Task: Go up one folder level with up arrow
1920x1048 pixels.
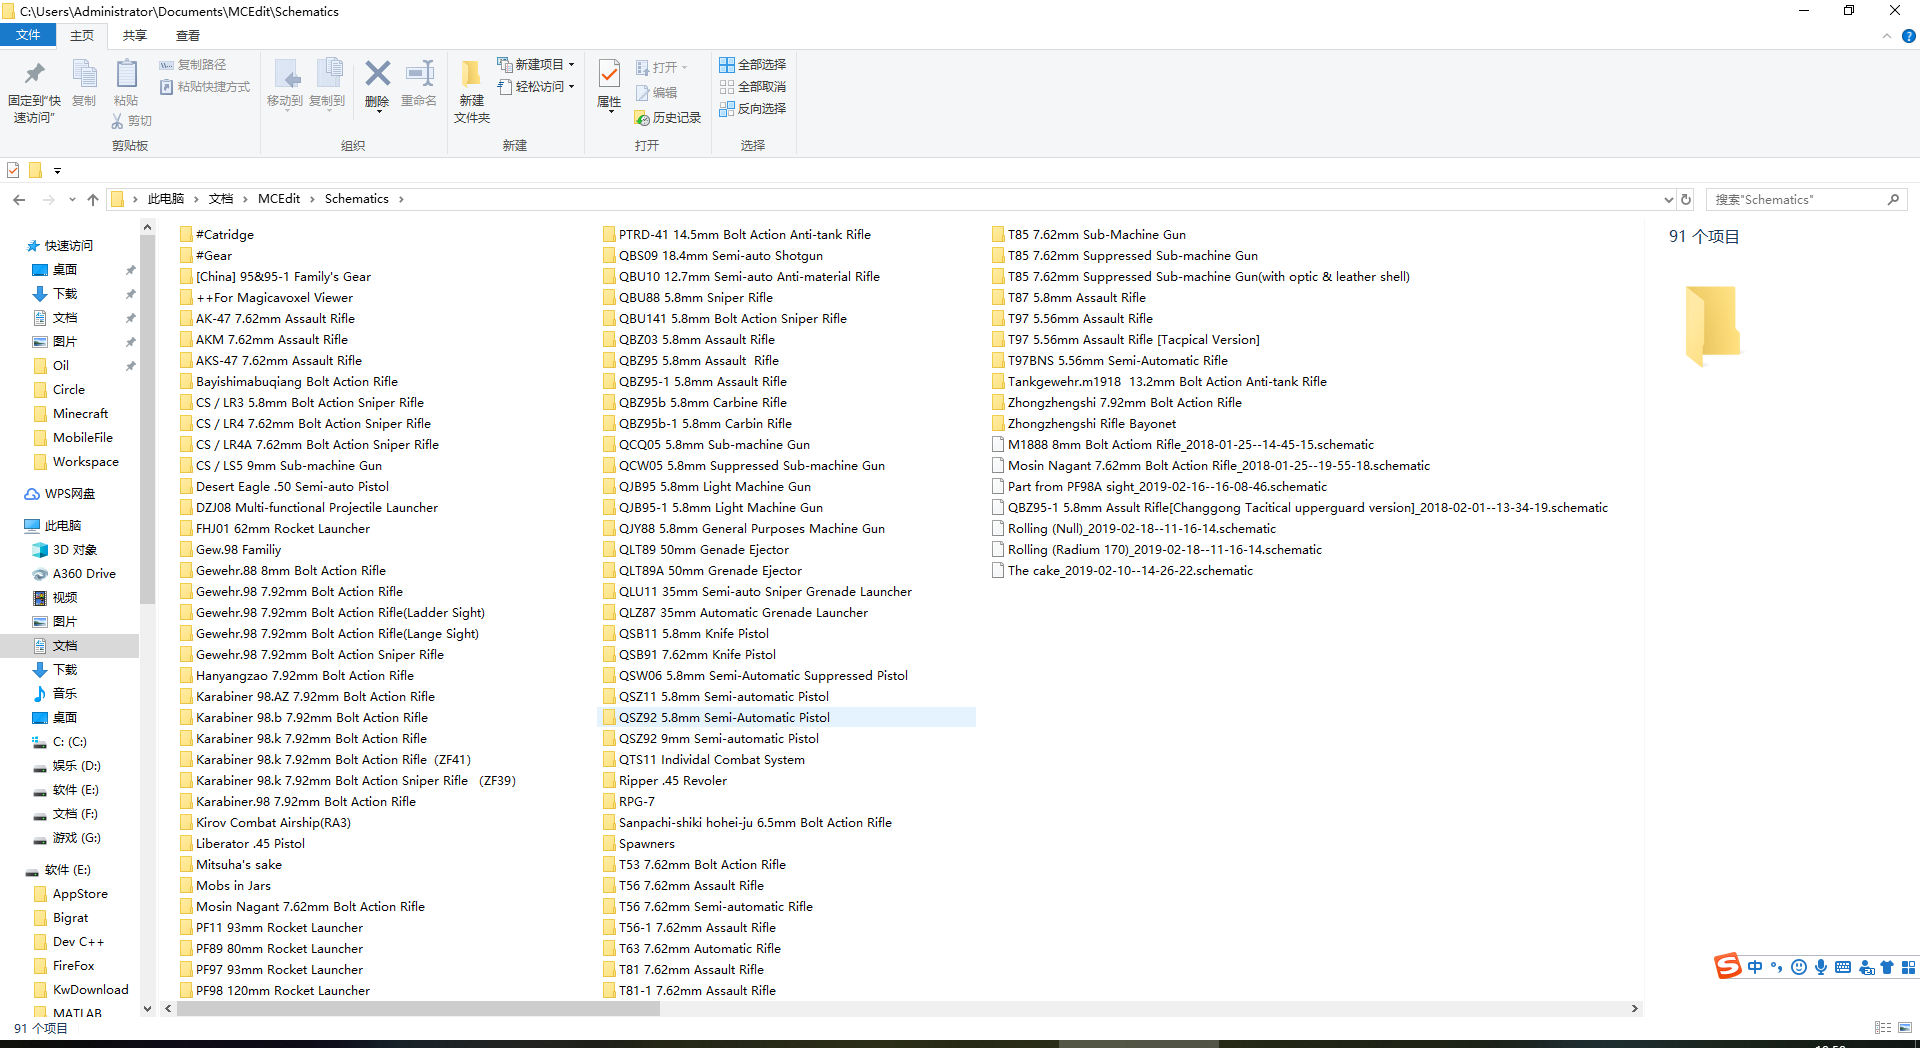Action: coord(93,199)
